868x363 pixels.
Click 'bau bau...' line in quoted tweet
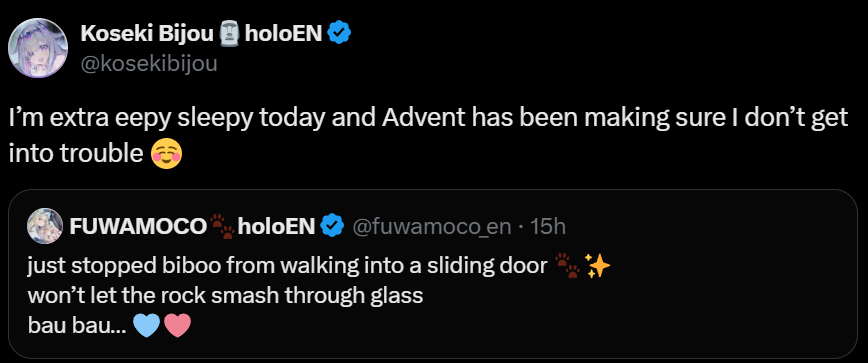coord(109,326)
